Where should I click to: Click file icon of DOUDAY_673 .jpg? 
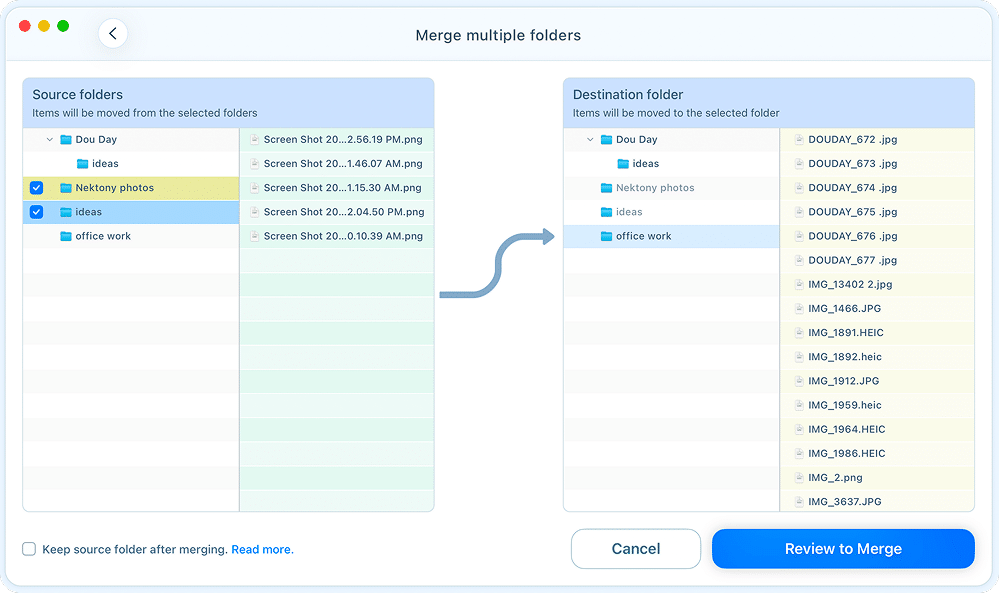pyautogui.click(x=799, y=164)
